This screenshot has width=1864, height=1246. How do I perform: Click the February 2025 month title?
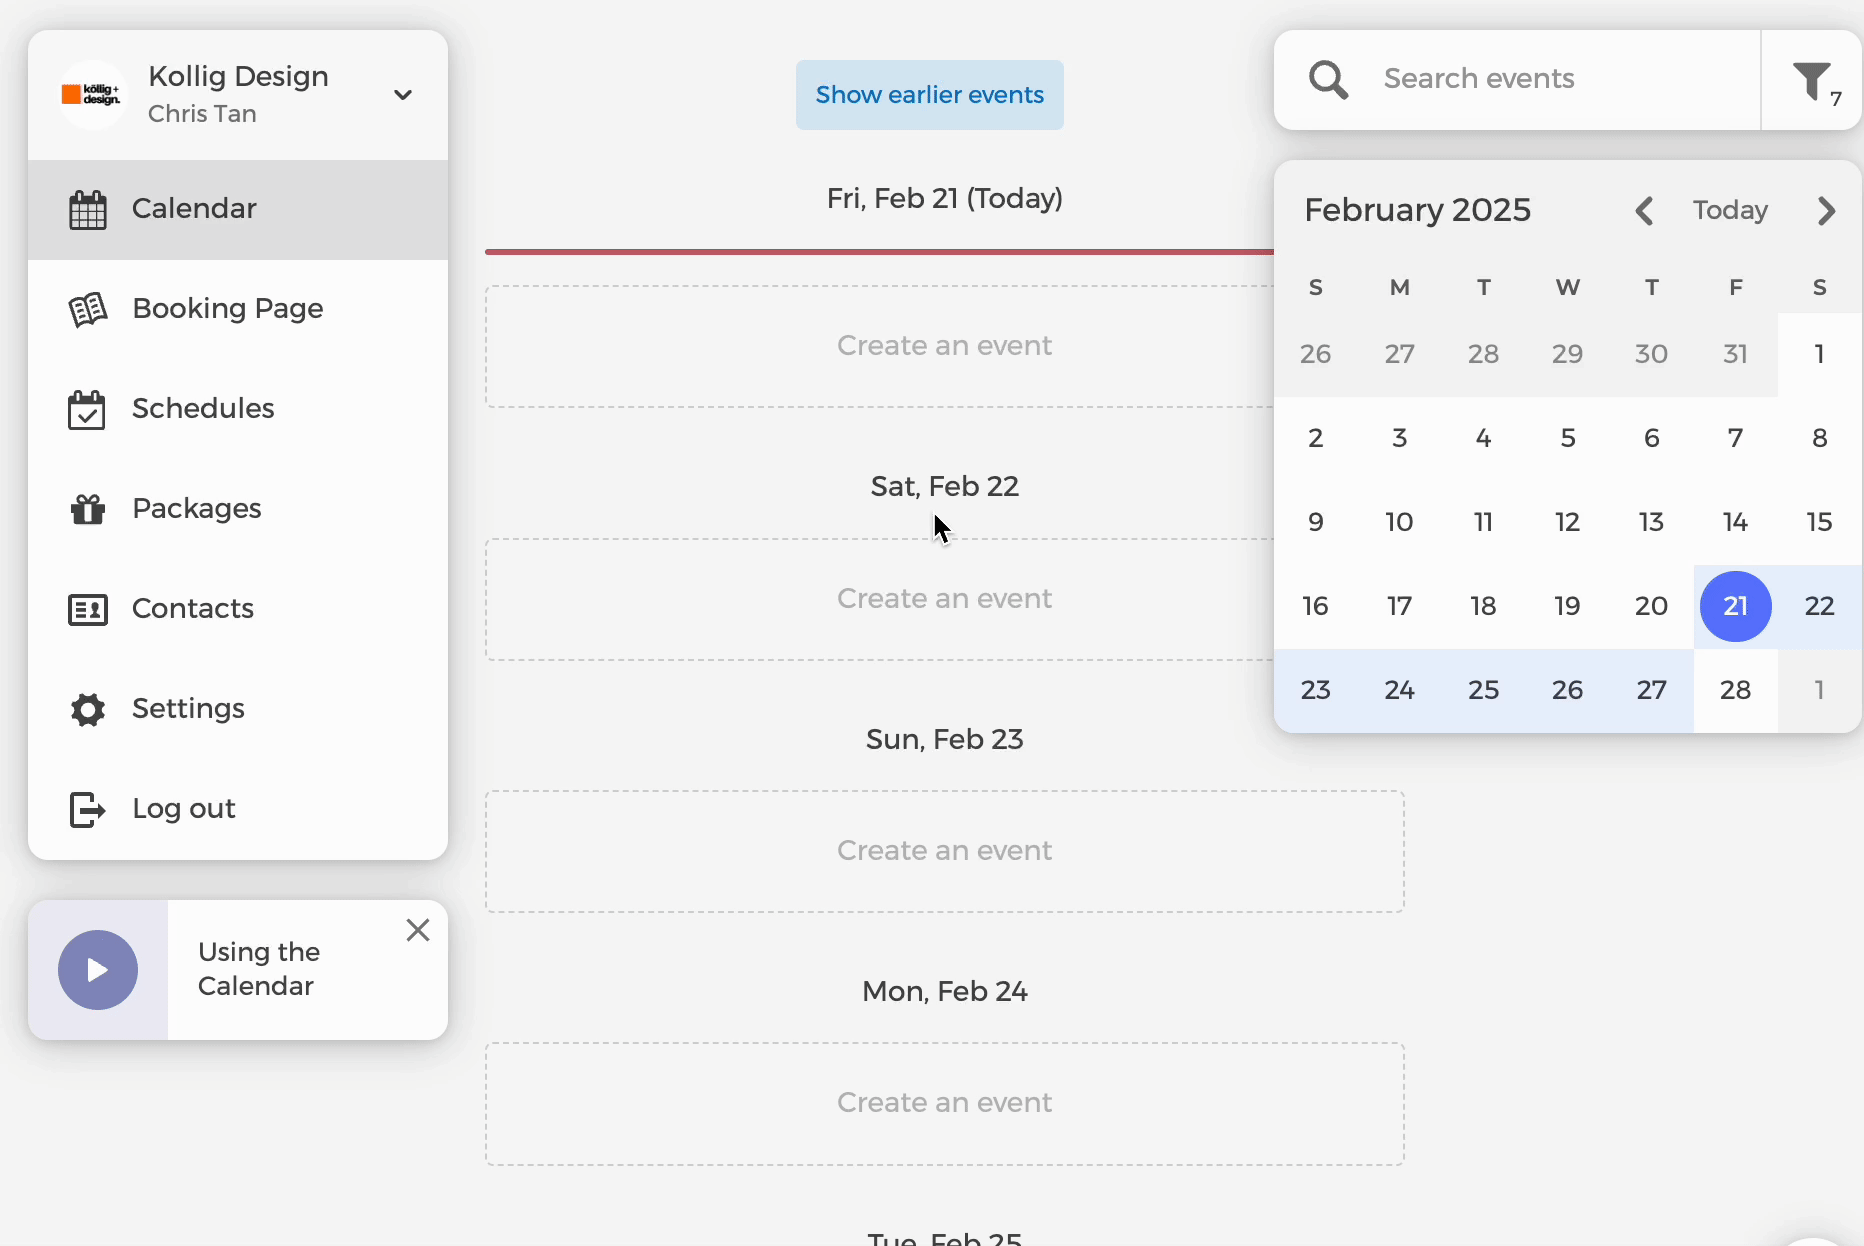(x=1418, y=210)
